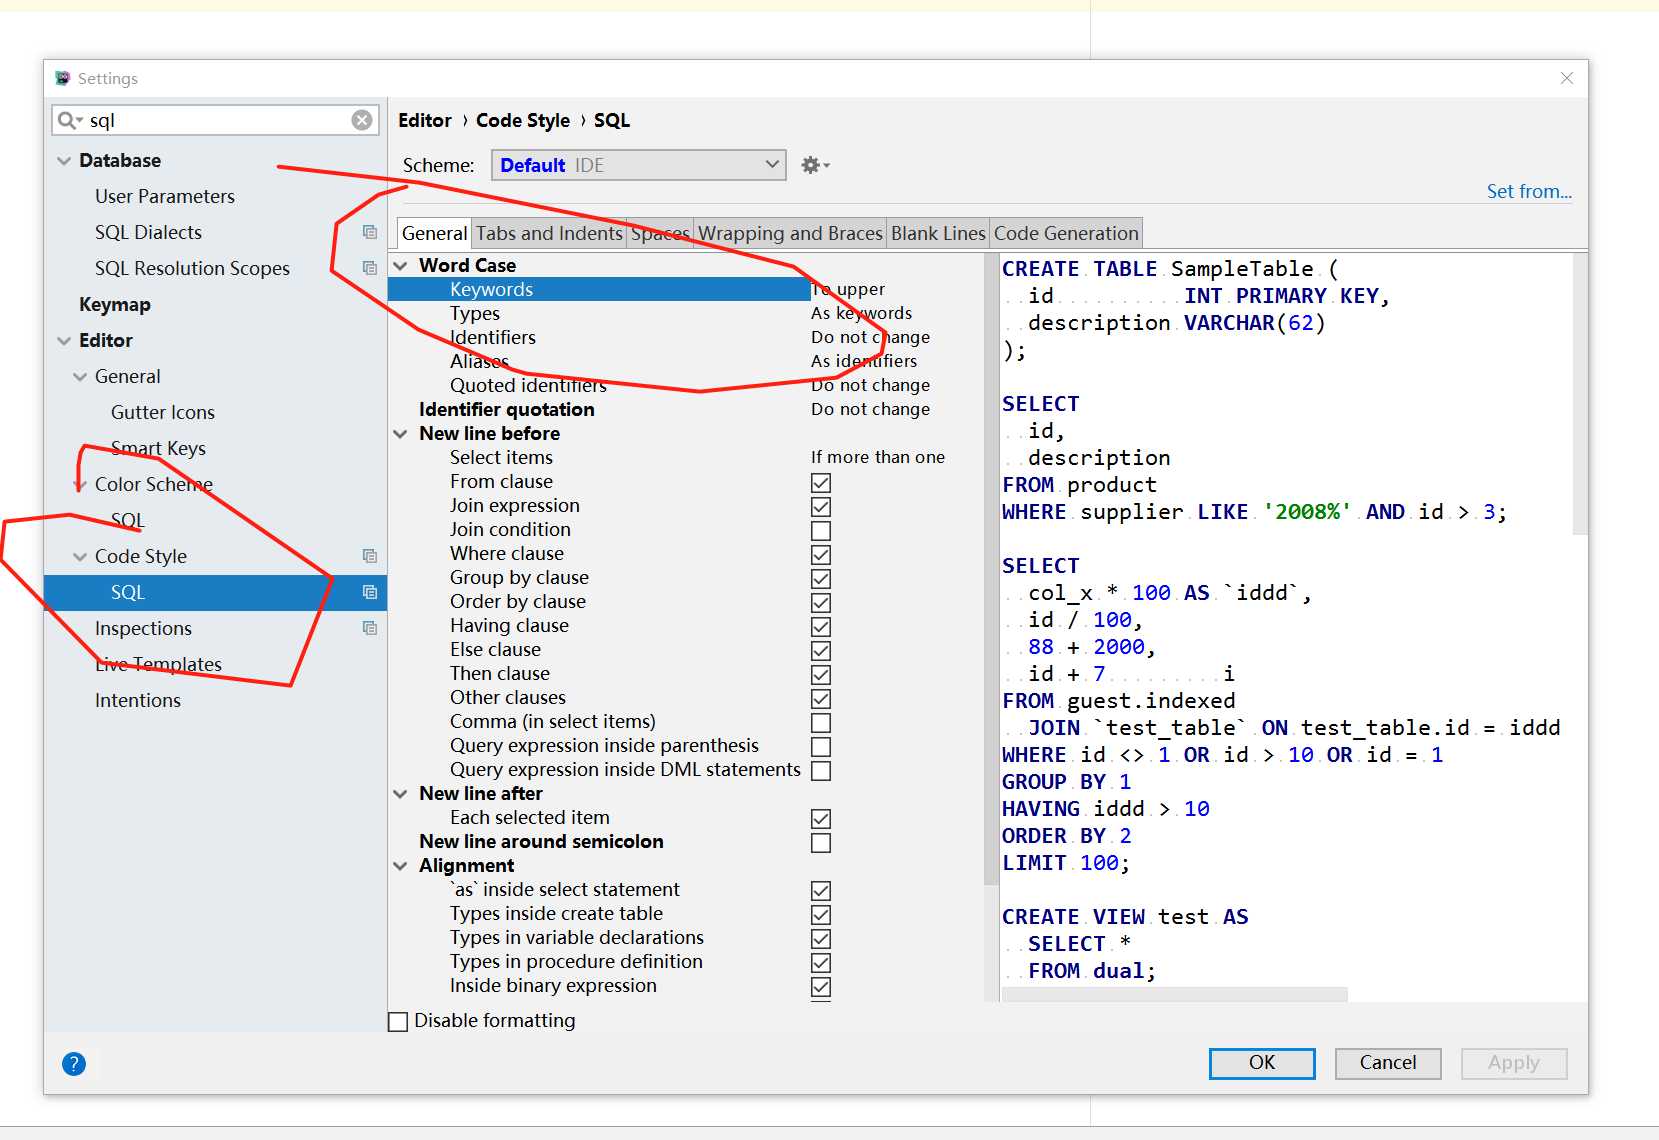Enable the Join condition checkbox

(x=821, y=531)
